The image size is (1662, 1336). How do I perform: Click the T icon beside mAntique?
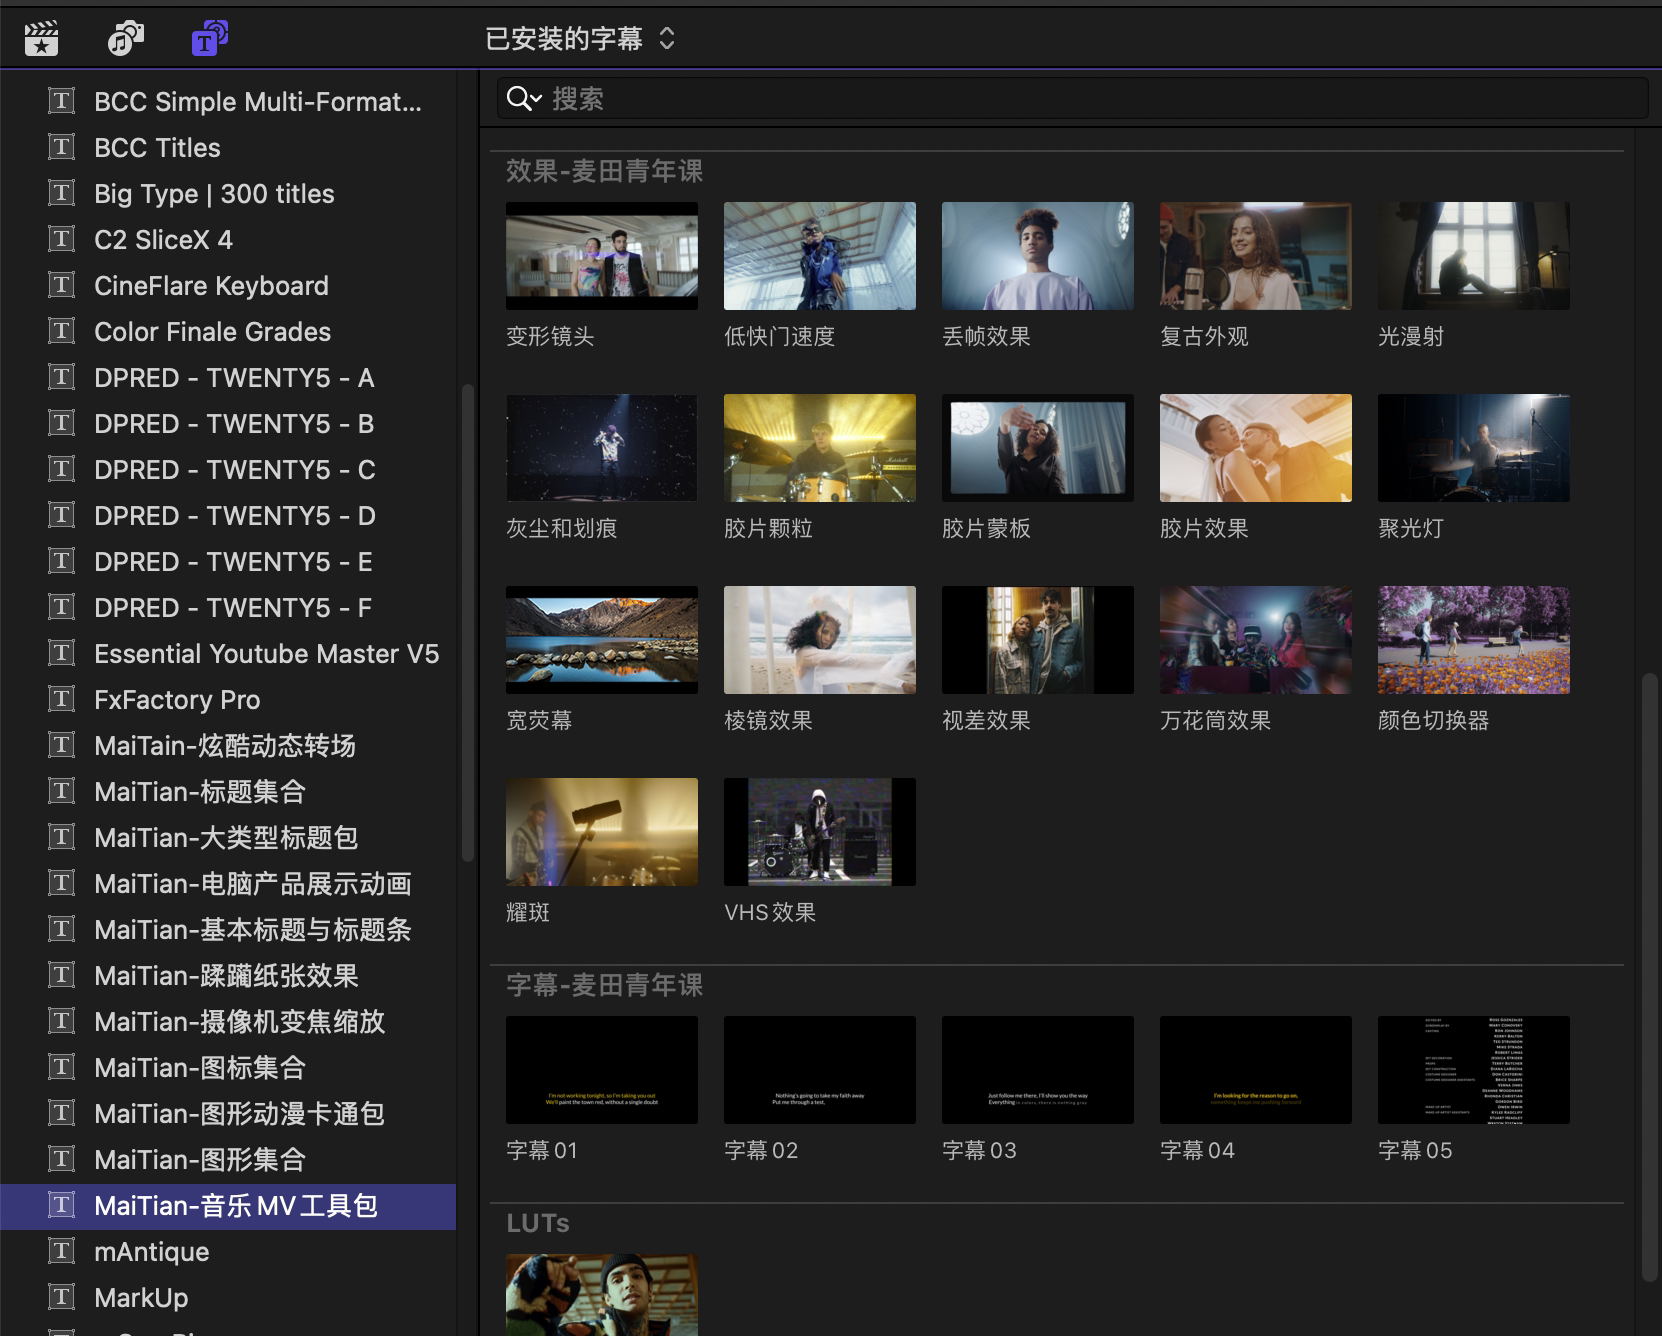click(62, 1251)
